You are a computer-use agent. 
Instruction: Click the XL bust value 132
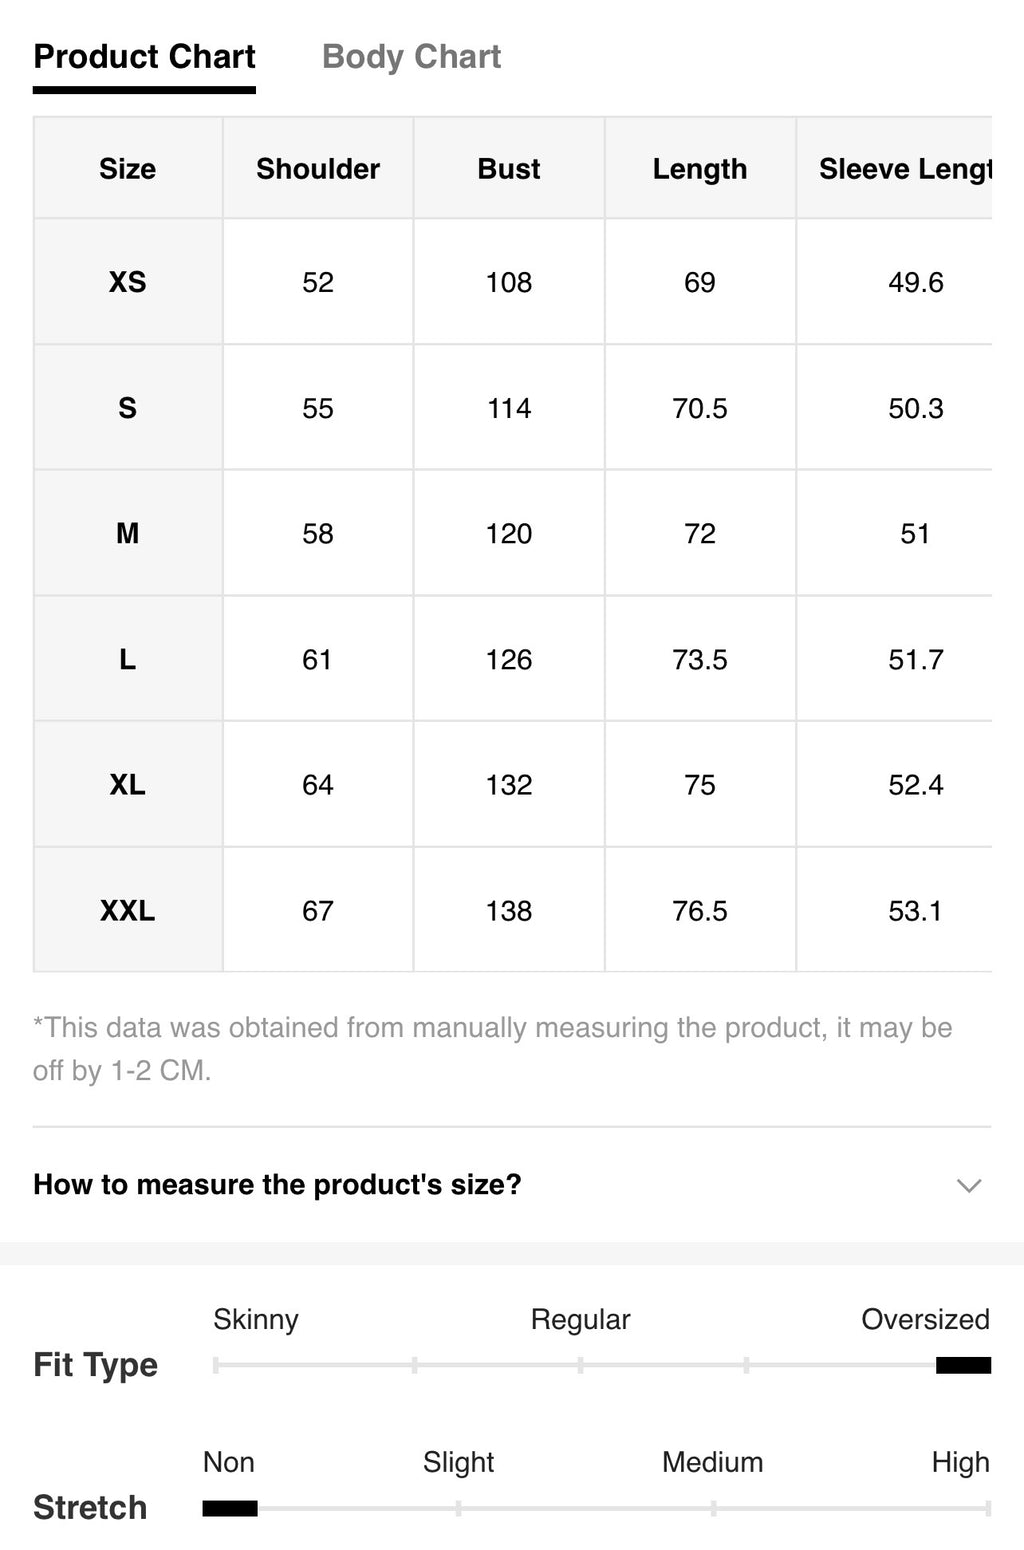(x=509, y=785)
